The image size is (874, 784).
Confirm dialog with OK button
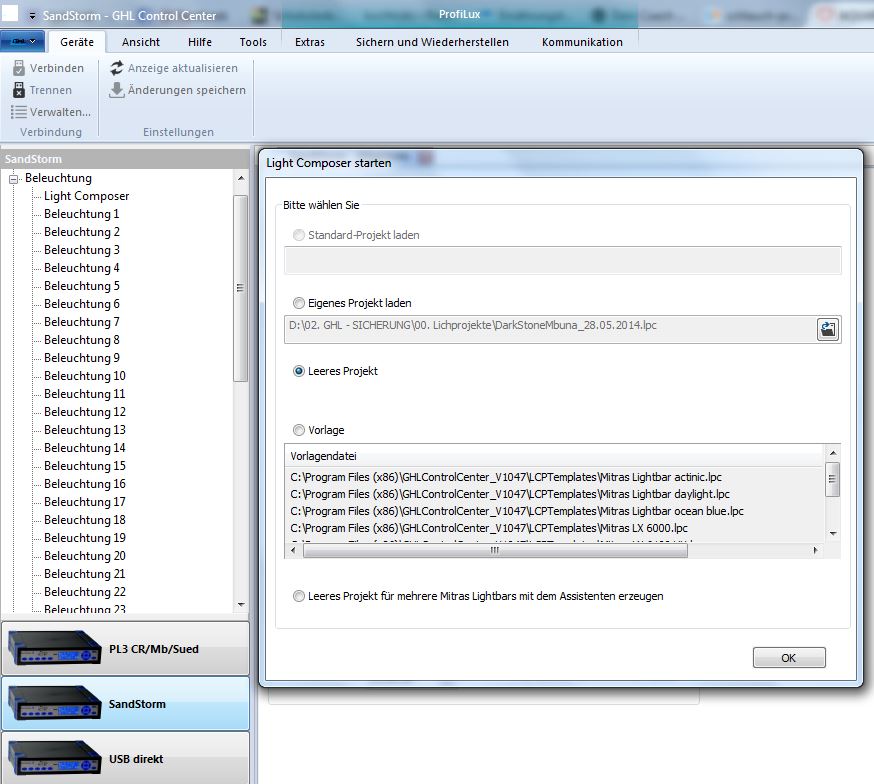click(x=788, y=658)
